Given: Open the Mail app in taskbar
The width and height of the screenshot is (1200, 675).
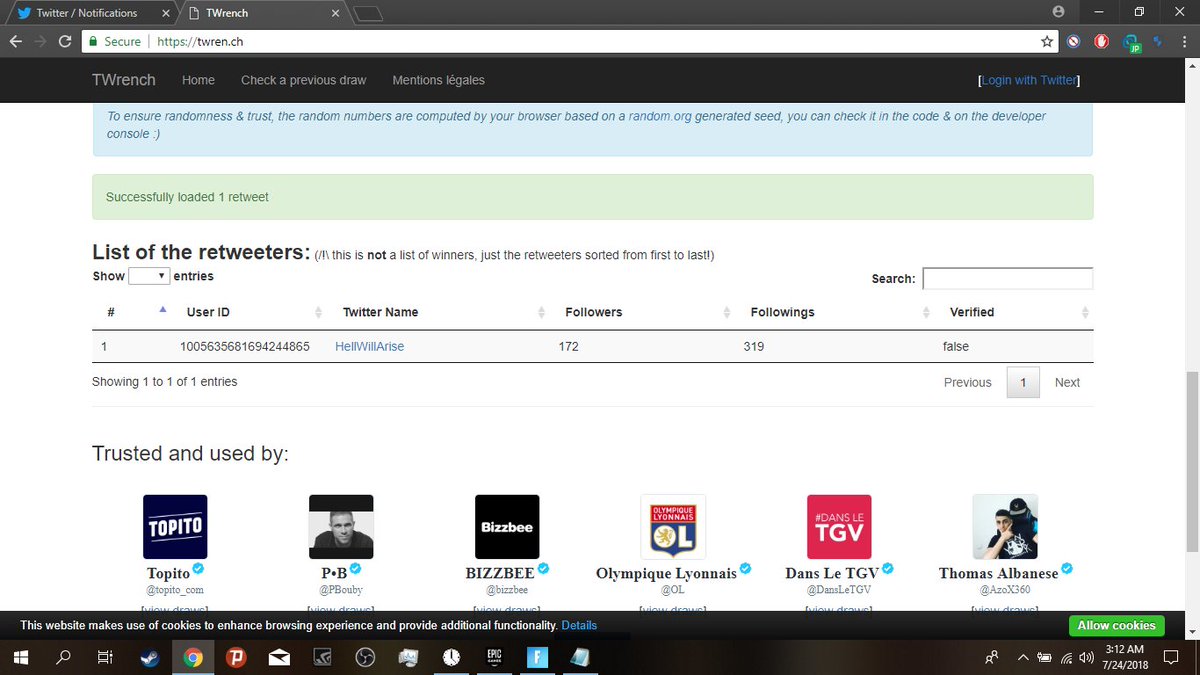Looking at the screenshot, I should tap(279, 657).
